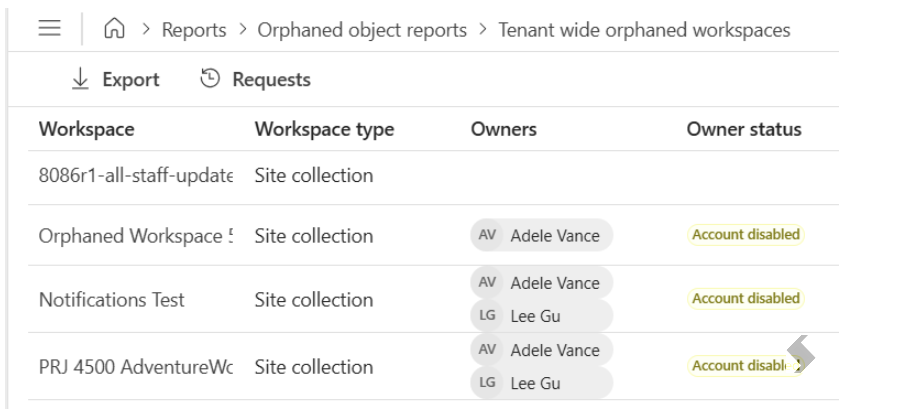The height and width of the screenshot is (410, 903).
Task: Click AV avatar in PRJ 4500 row
Action: coord(487,350)
